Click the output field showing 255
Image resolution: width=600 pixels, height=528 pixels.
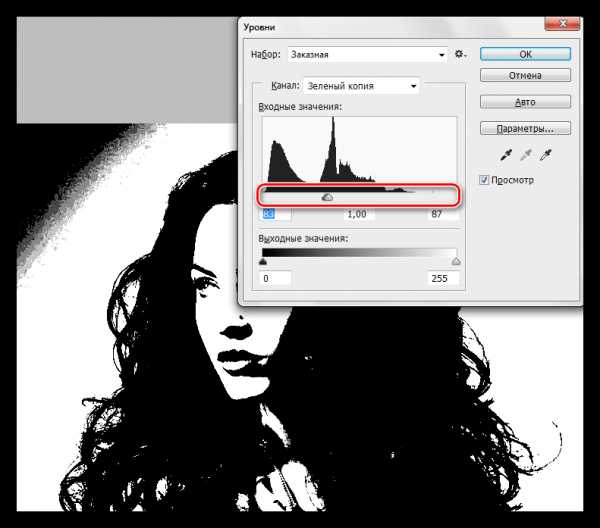click(443, 278)
